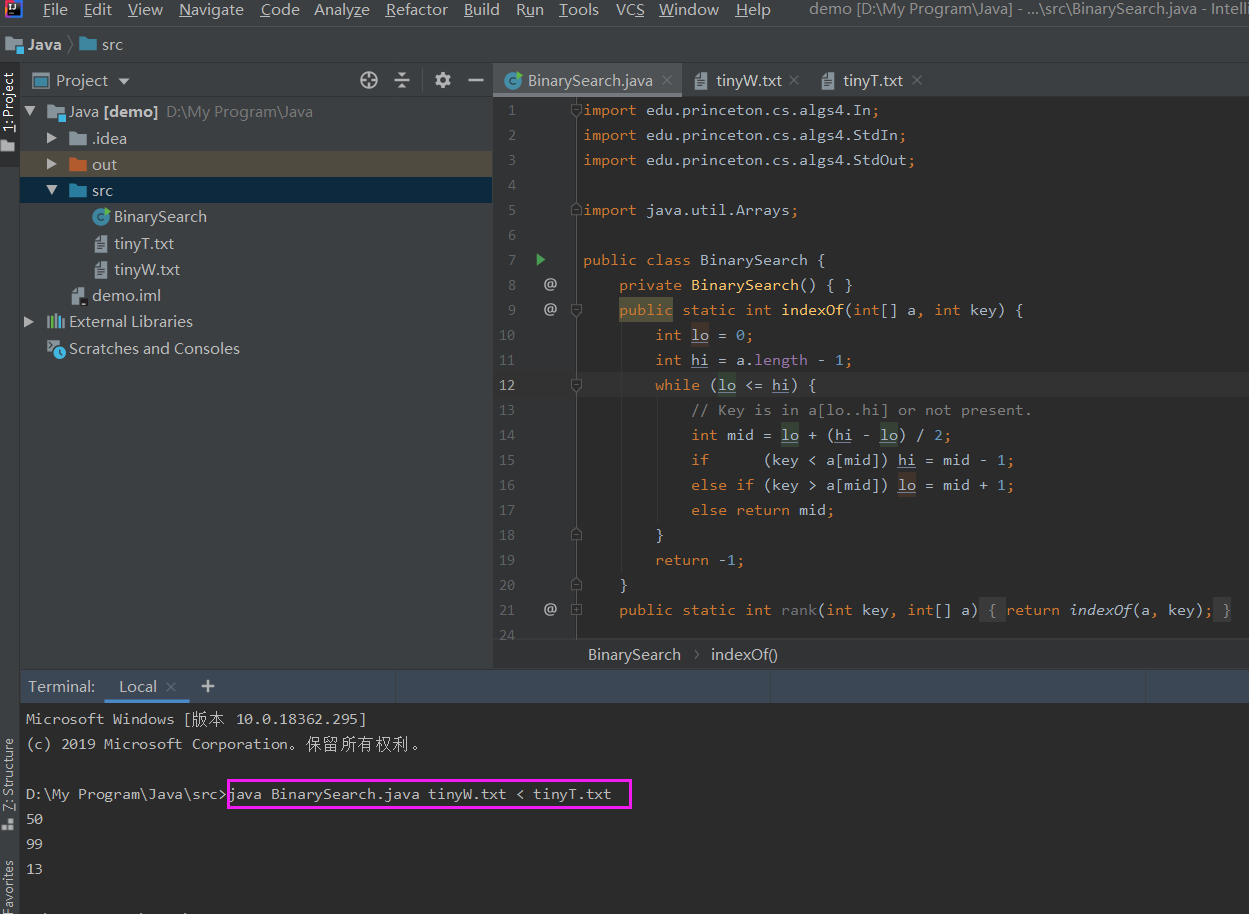Viewport: 1249px width, 914px height.
Task: Select the out folder row
Action: tap(256, 164)
